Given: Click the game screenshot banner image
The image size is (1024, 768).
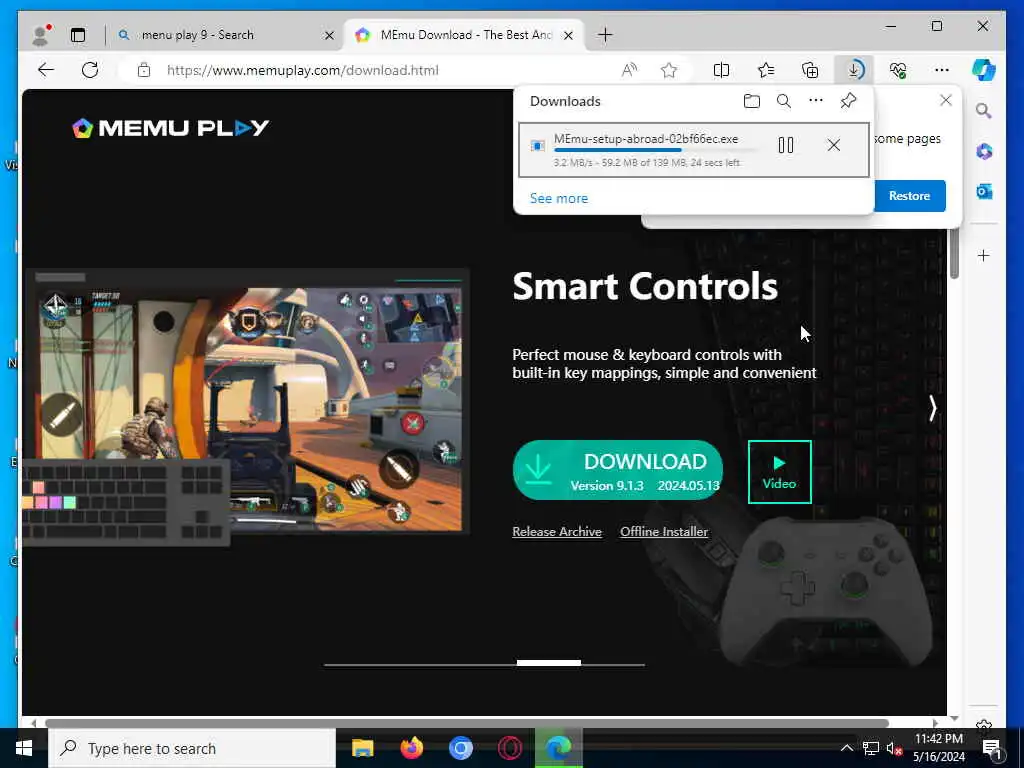Looking at the screenshot, I should pyautogui.click(x=247, y=404).
